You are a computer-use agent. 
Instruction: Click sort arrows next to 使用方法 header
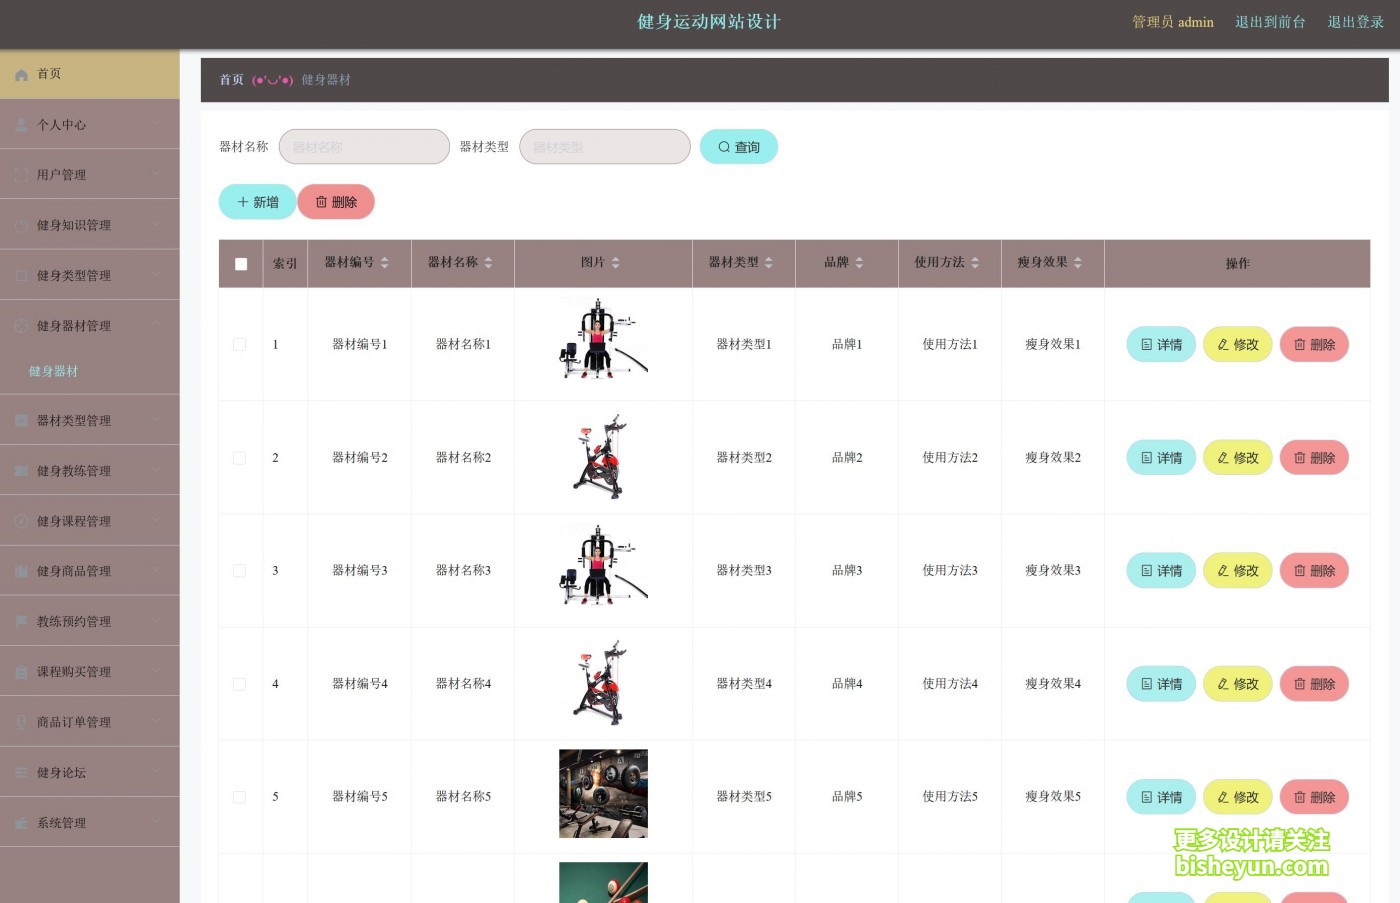pyautogui.click(x=975, y=263)
